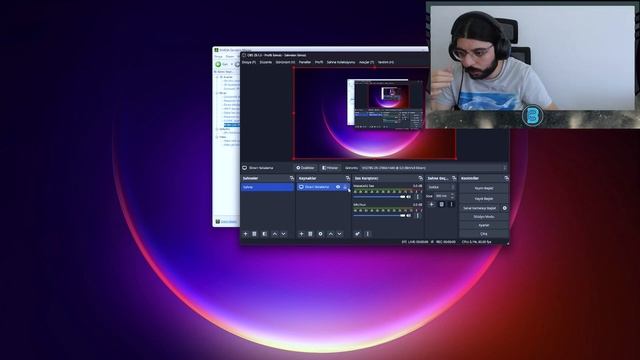Toggle visibility eye of Ekran Yakalama source
This screenshot has height=360, width=640.
pyautogui.click(x=338, y=187)
